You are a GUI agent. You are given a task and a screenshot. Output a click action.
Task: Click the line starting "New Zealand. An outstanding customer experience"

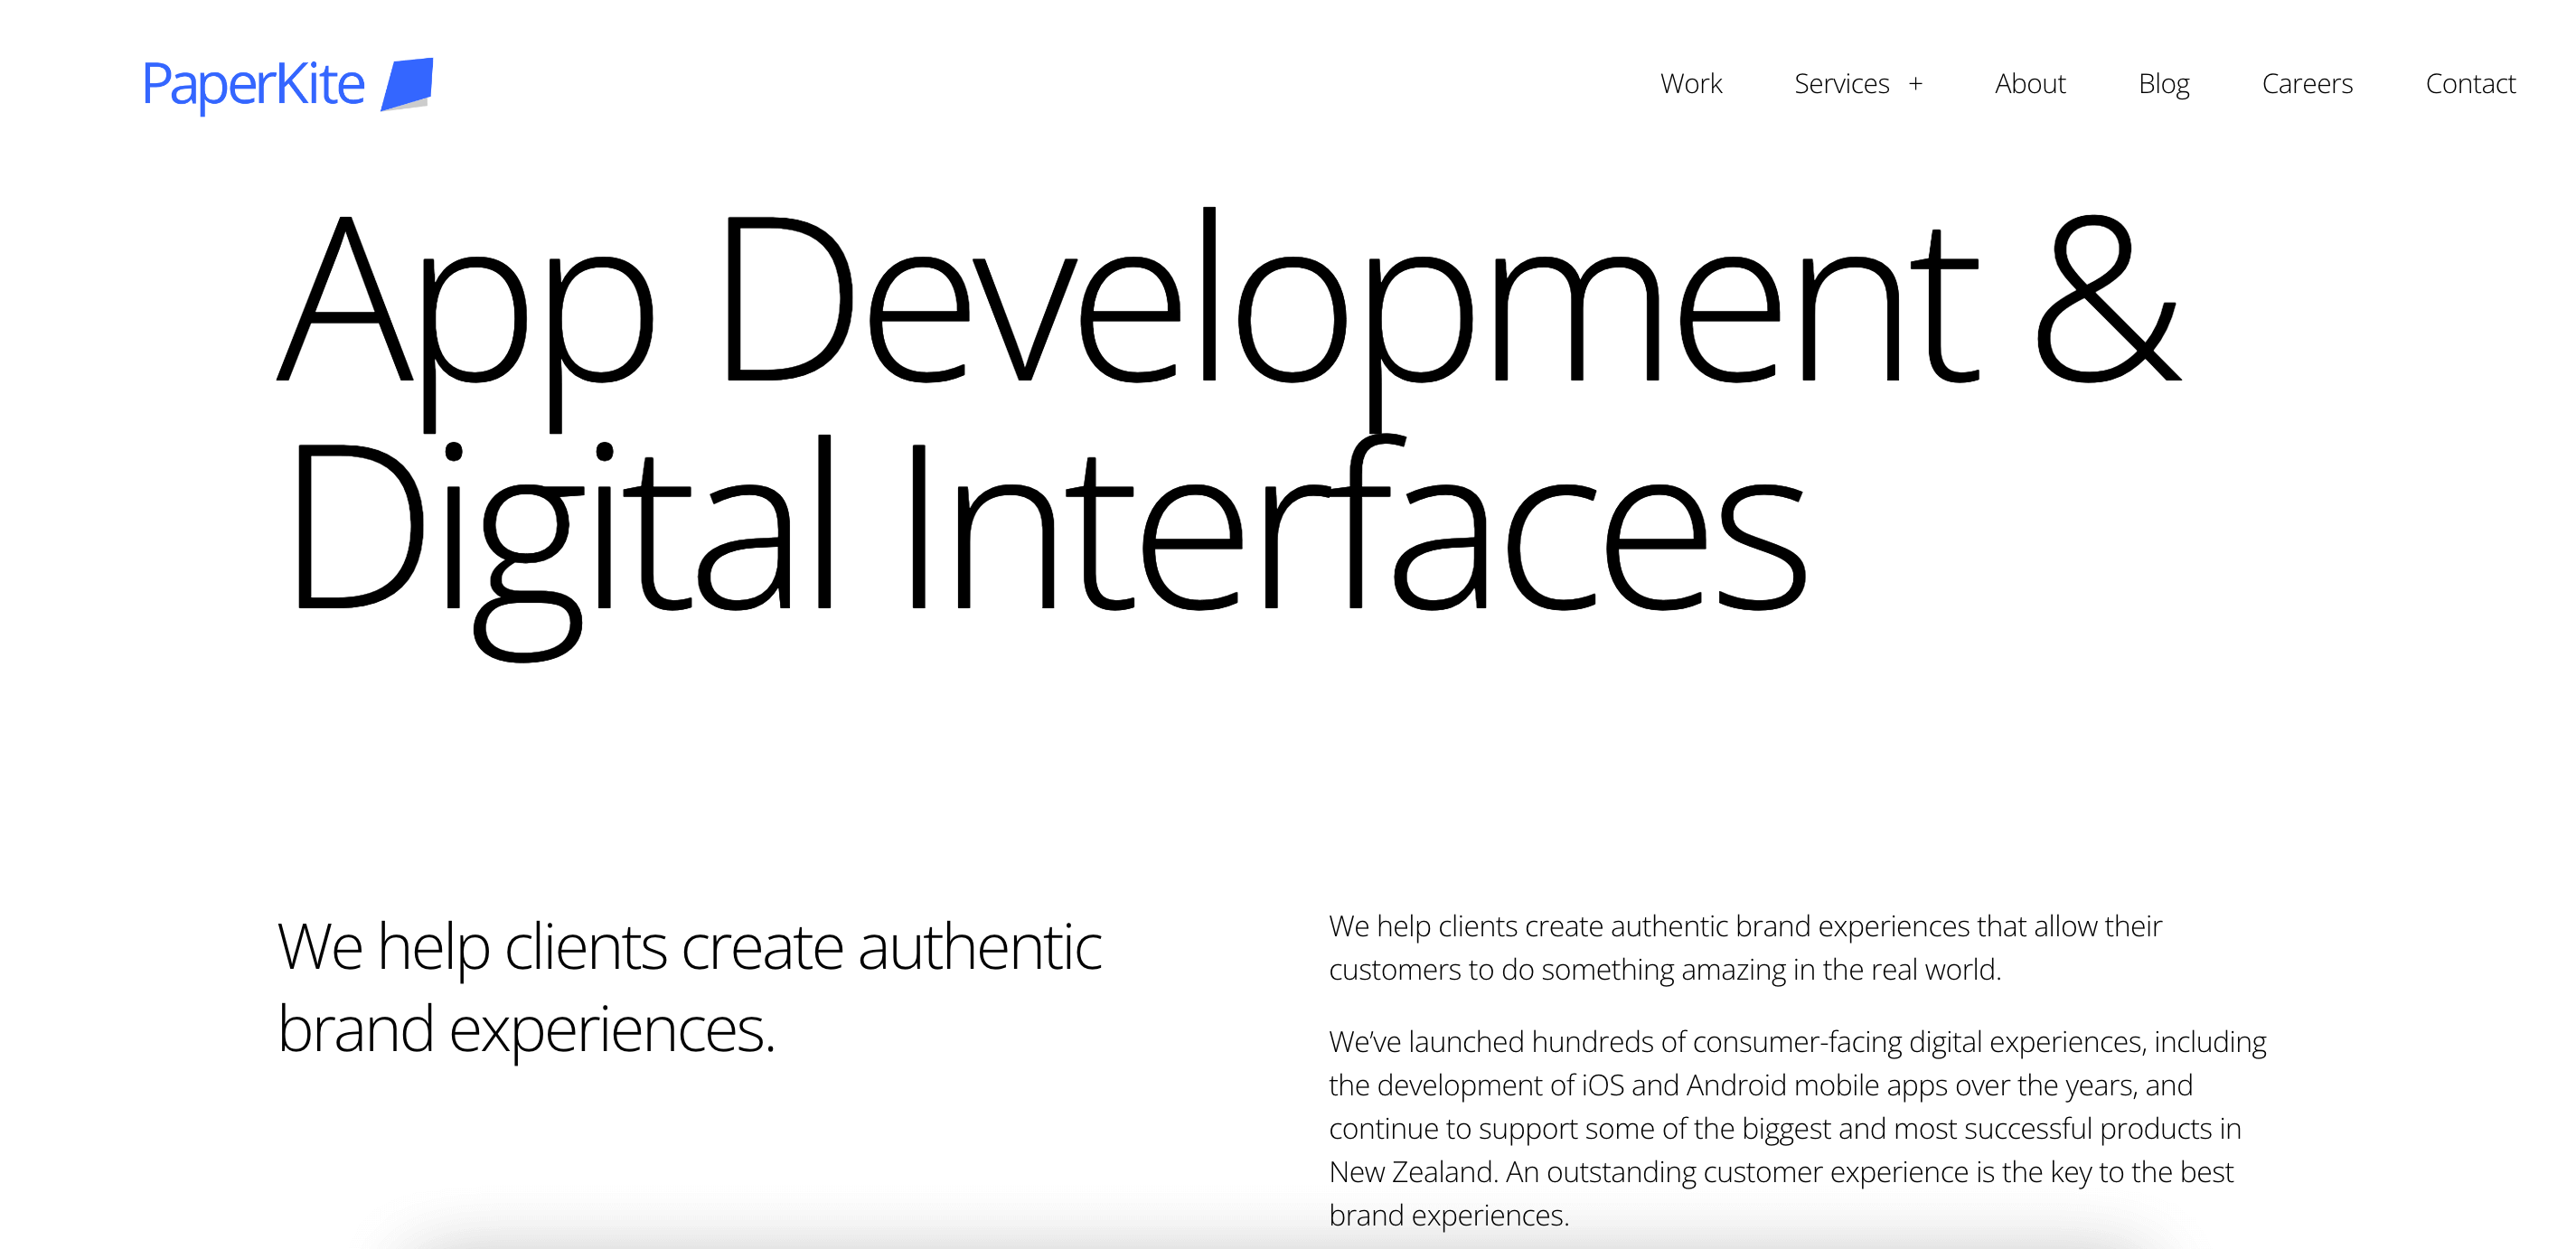[x=1781, y=1172]
